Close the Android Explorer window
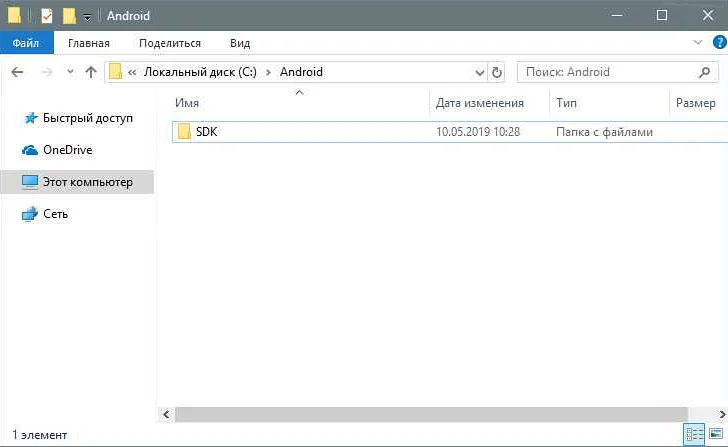The height and width of the screenshot is (447, 728). (x=708, y=15)
